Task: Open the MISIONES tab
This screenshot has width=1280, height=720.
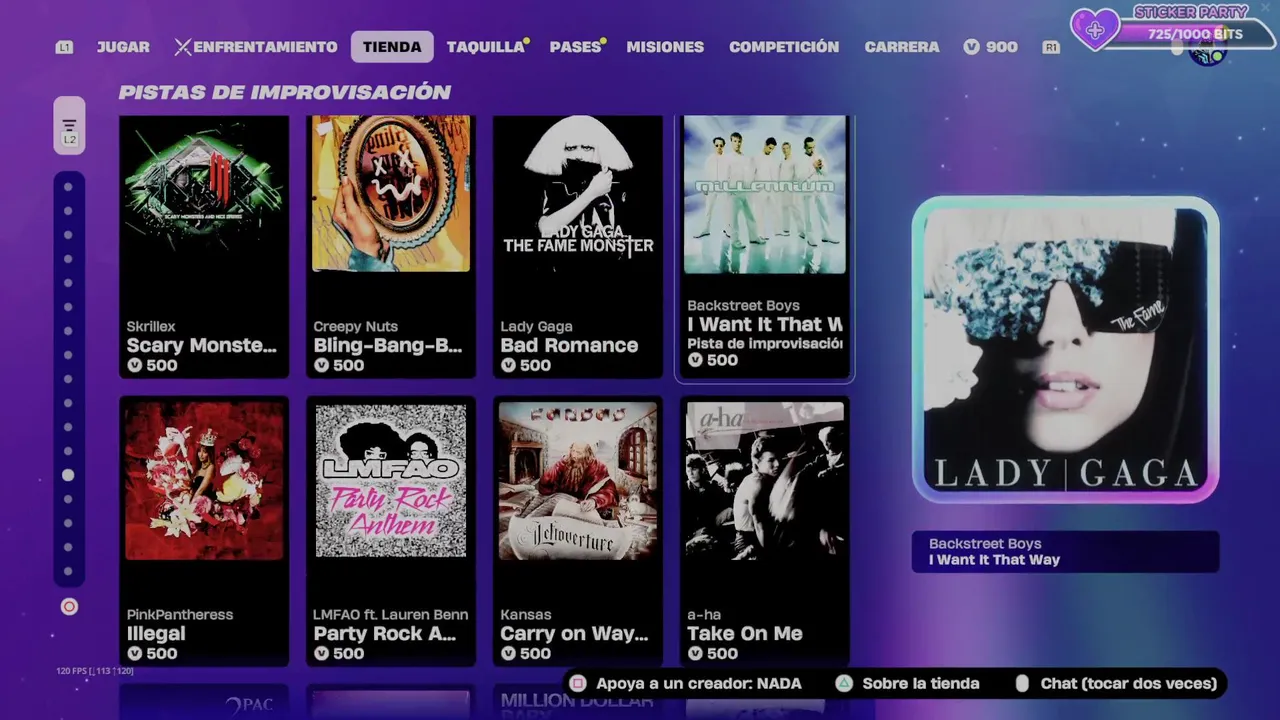Action: 665,47
